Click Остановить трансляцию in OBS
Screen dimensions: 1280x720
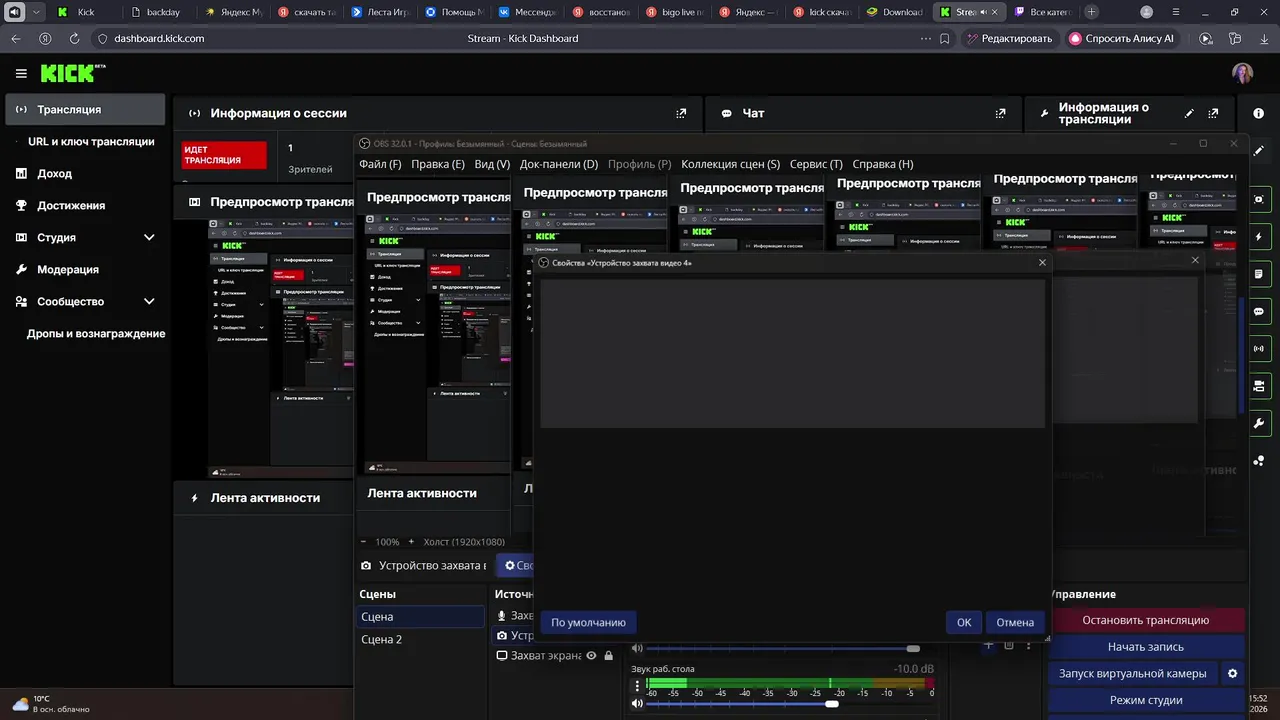[1146, 620]
